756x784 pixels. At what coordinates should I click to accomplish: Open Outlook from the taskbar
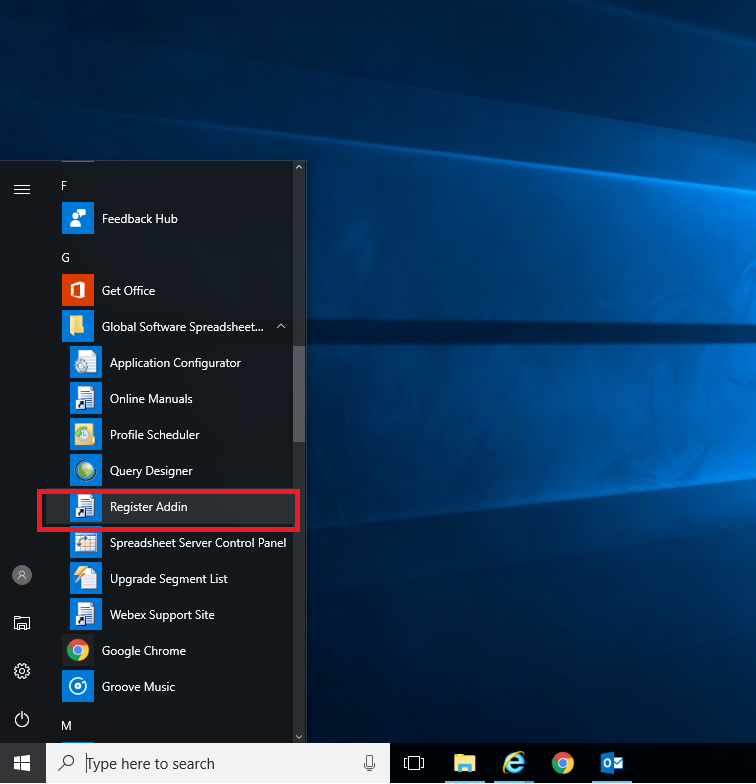(612, 764)
